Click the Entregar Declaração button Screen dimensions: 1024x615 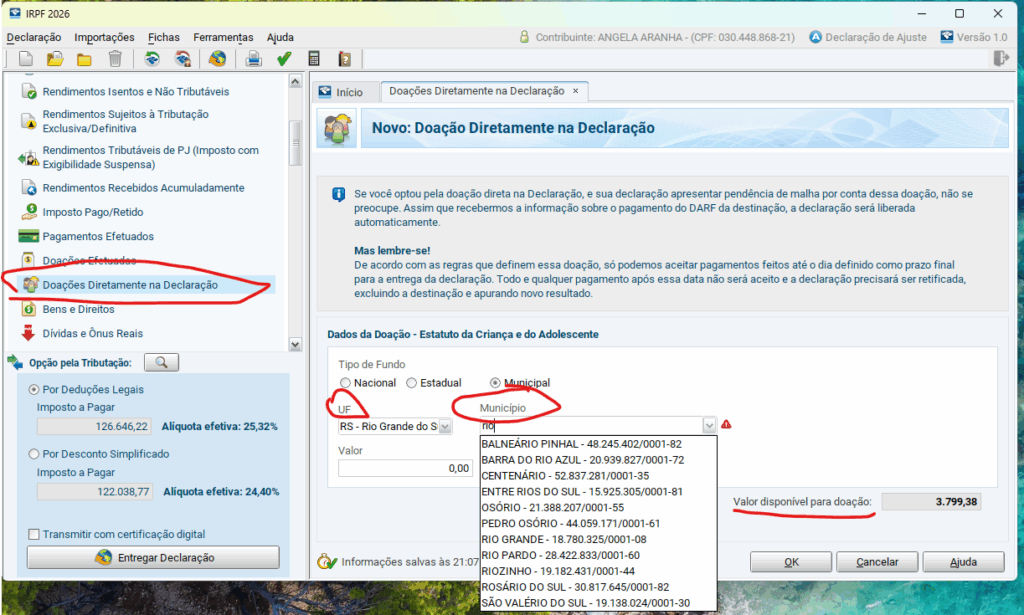click(152, 557)
